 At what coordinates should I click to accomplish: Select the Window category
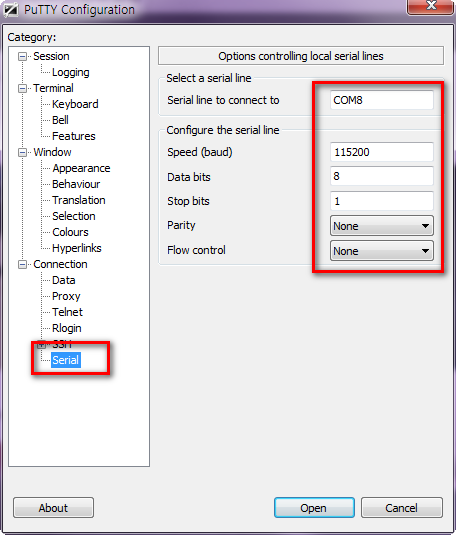pyautogui.click(x=52, y=152)
